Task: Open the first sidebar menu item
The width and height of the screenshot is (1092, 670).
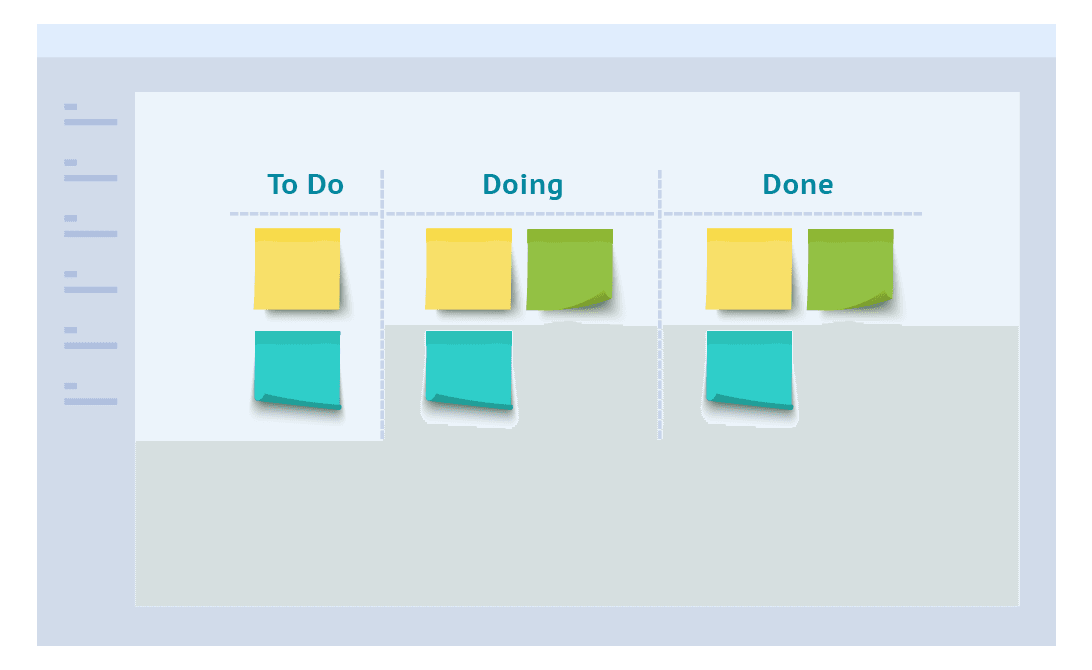Action: click(91, 115)
